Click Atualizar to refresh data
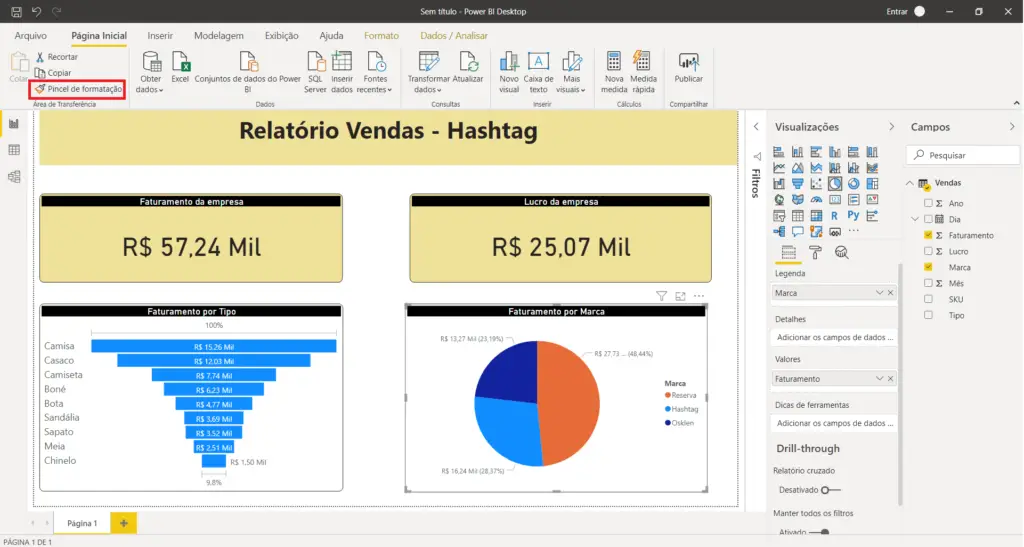Image resolution: width=1024 pixels, height=547 pixels. [x=468, y=68]
